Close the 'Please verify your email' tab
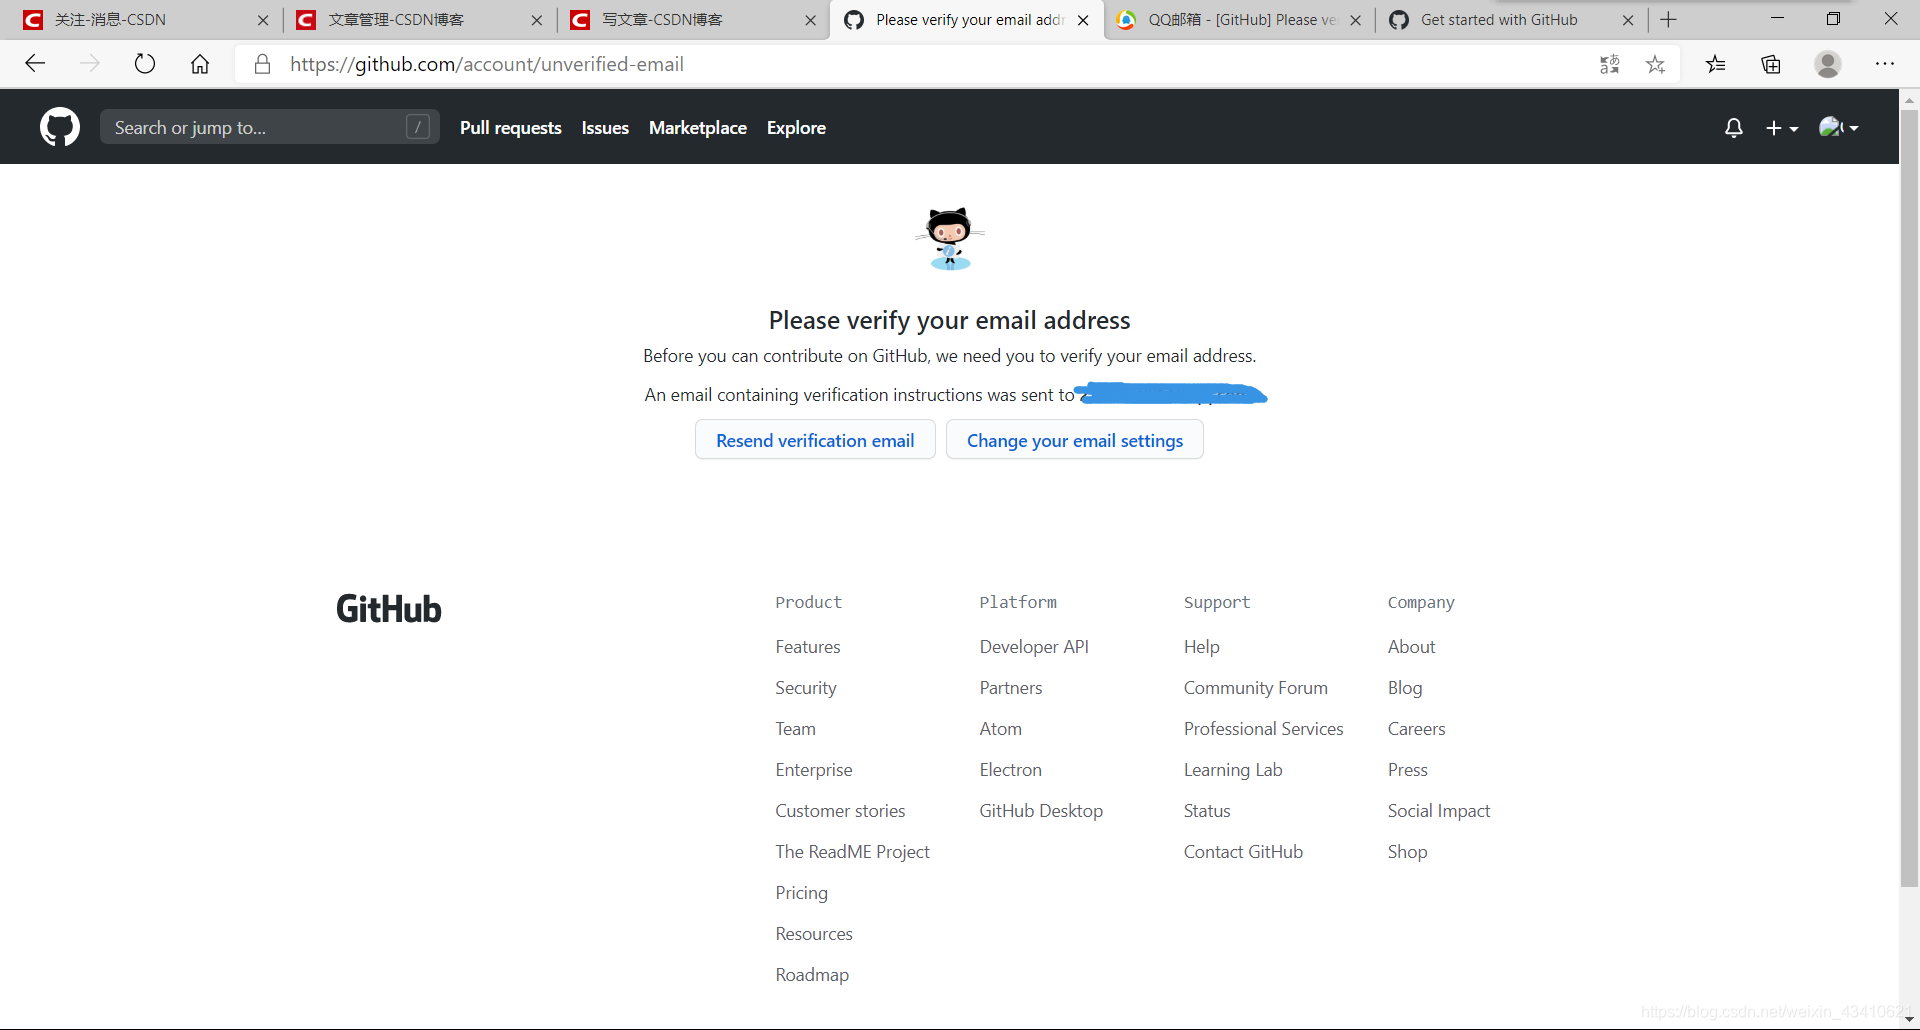 coord(1083,20)
